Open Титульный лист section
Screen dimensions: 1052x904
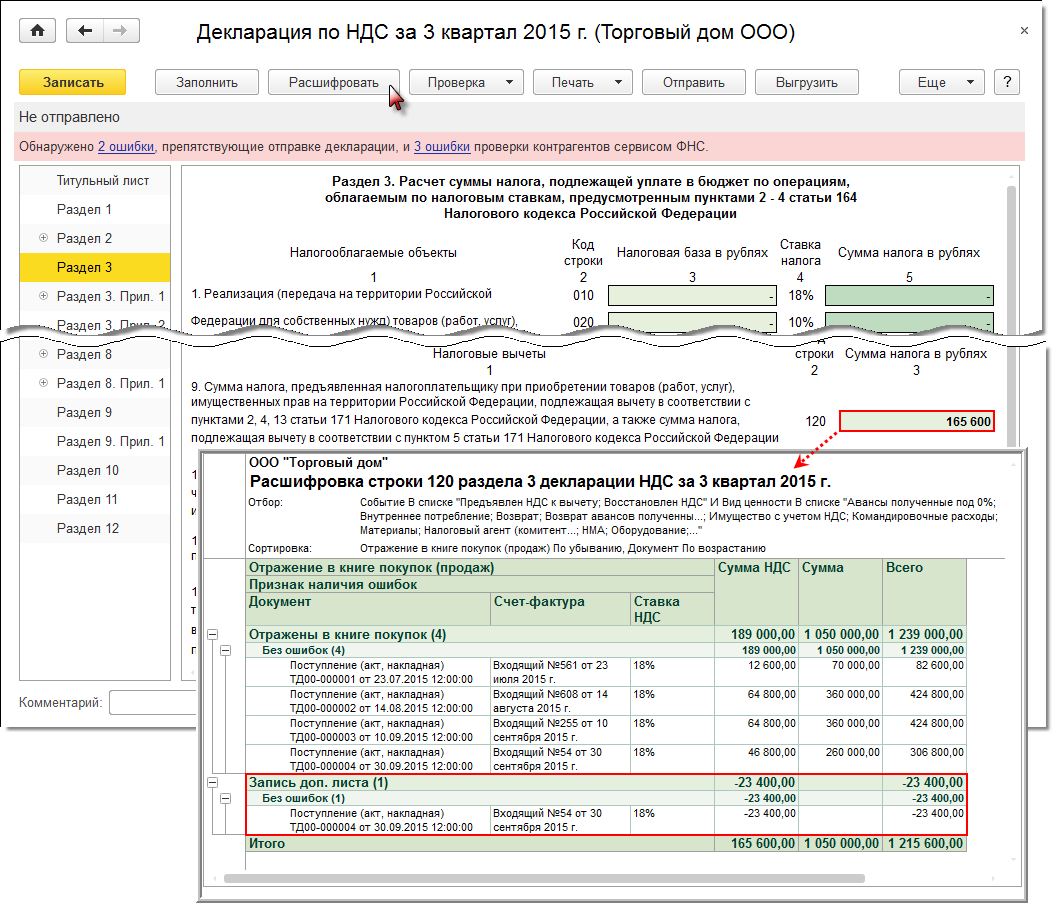pyautogui.click(x=103, y=181)
